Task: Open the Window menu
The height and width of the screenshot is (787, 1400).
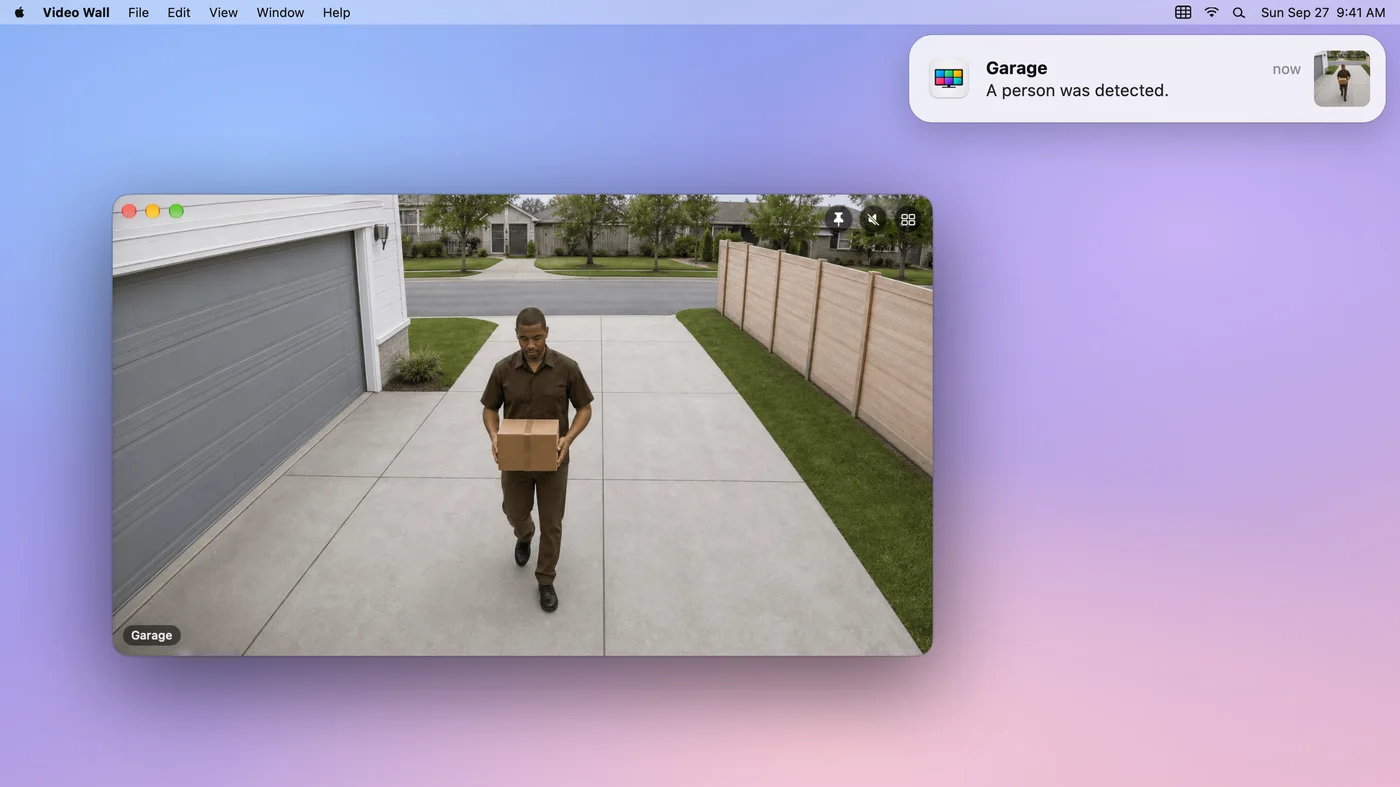Action: click(280, 12)
